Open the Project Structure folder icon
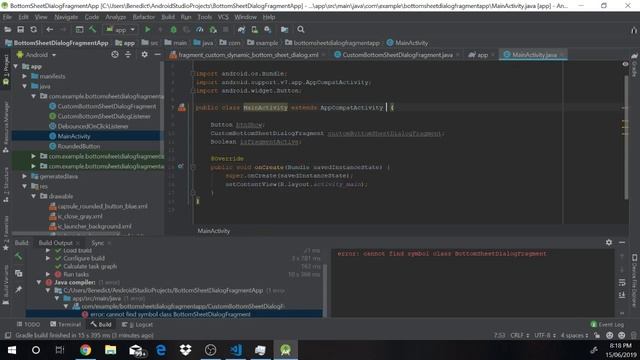The width and height of the screenshot is (640, 360). click(284, 29)
